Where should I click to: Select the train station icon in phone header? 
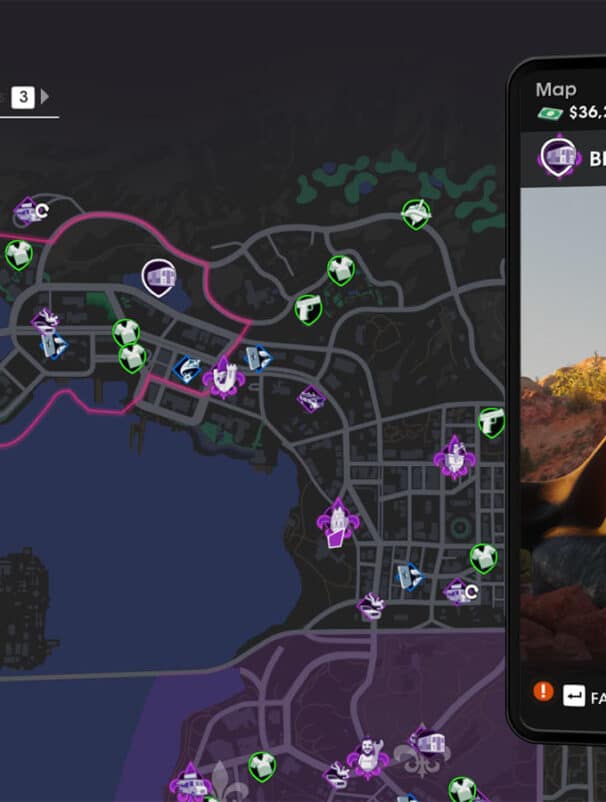click(559, 157)
